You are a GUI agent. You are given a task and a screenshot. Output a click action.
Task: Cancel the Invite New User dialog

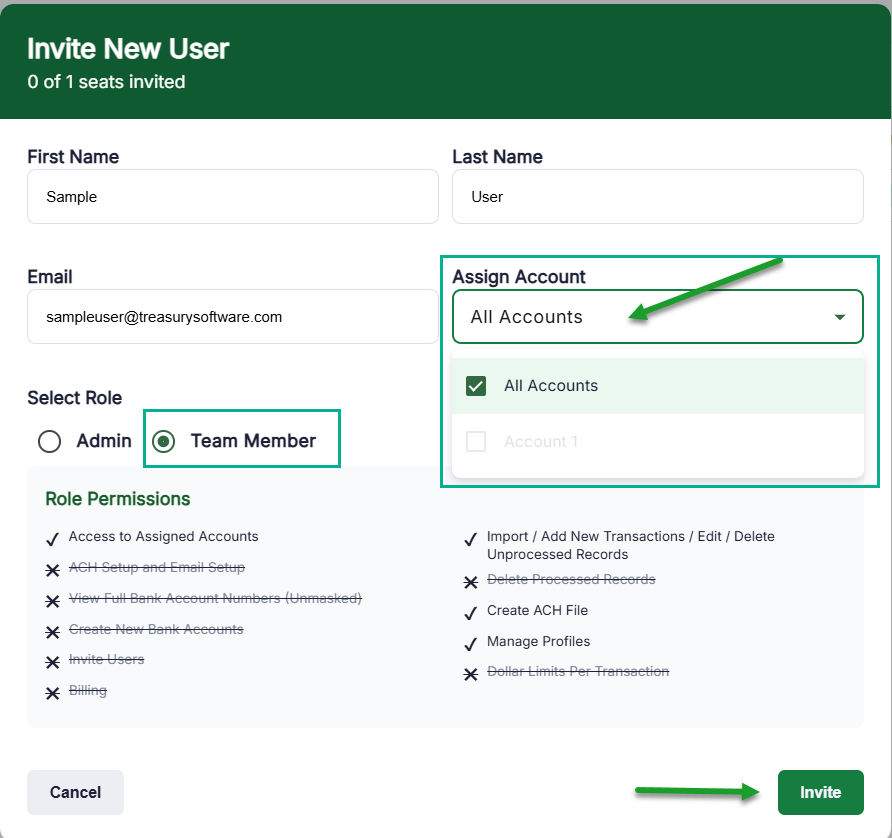coord(75,792)
